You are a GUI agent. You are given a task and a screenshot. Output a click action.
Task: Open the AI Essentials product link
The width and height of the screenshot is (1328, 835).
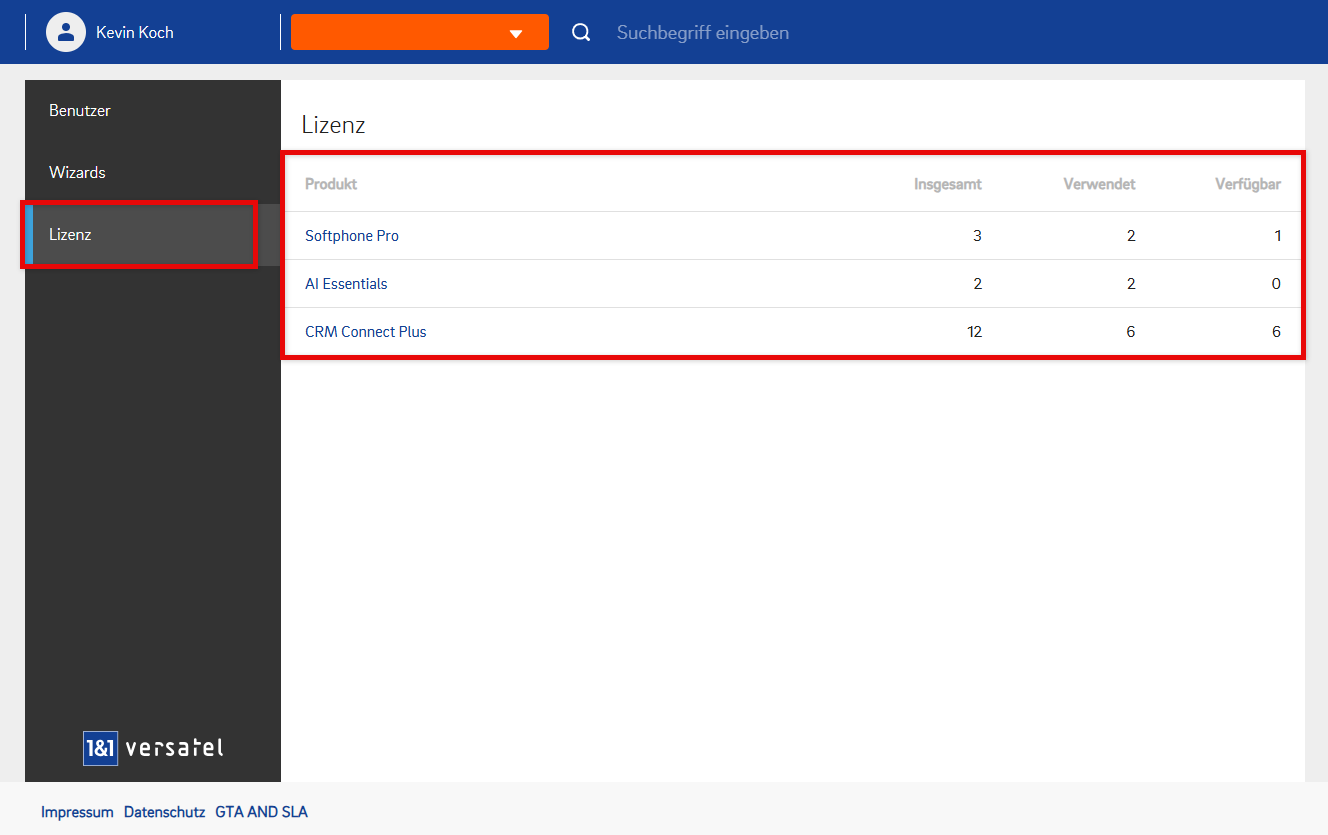click(x=346, y=284)
